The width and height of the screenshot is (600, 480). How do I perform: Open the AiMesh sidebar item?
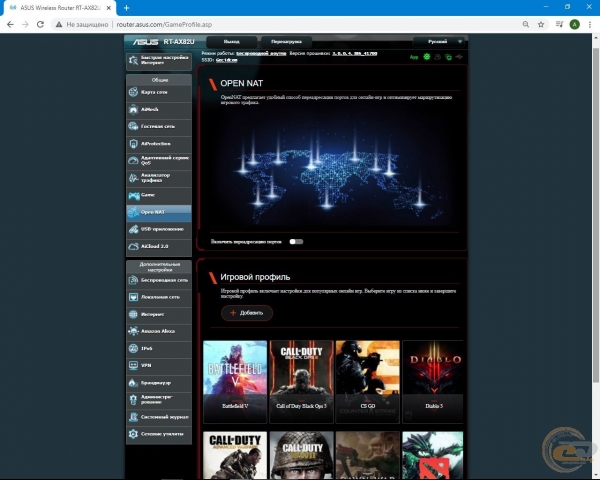click(x=159, y=109)
